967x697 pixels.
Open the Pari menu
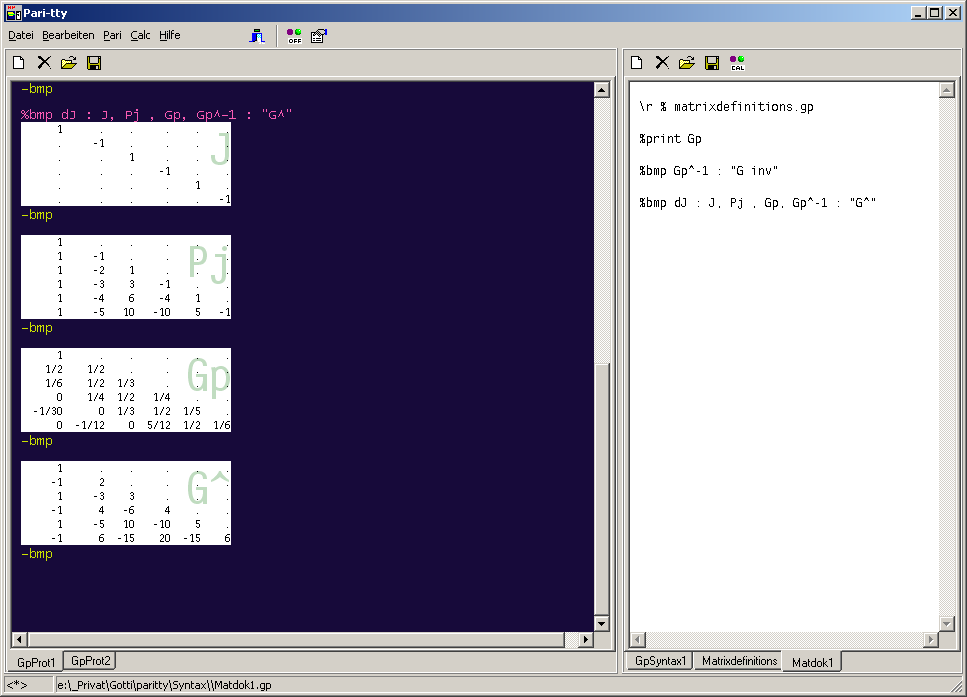point(112,35)
